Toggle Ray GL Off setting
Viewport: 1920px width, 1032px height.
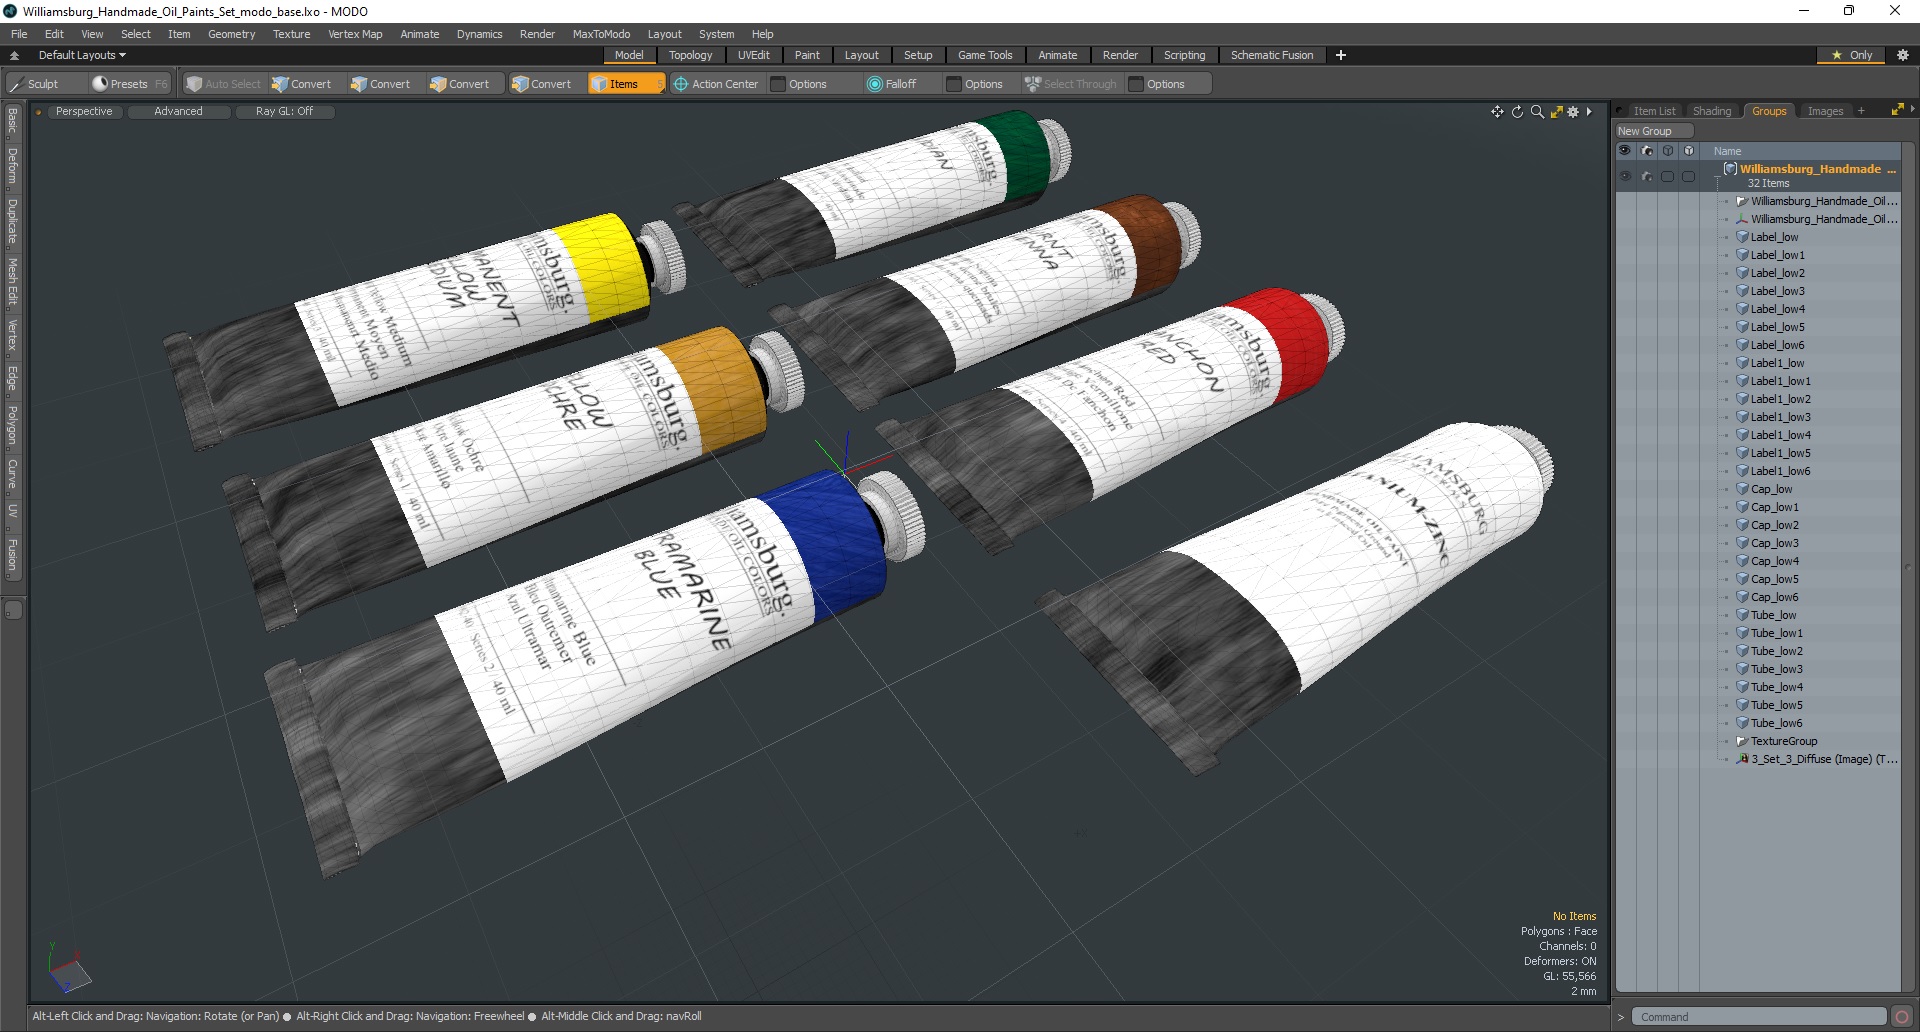tap(284, 112)
